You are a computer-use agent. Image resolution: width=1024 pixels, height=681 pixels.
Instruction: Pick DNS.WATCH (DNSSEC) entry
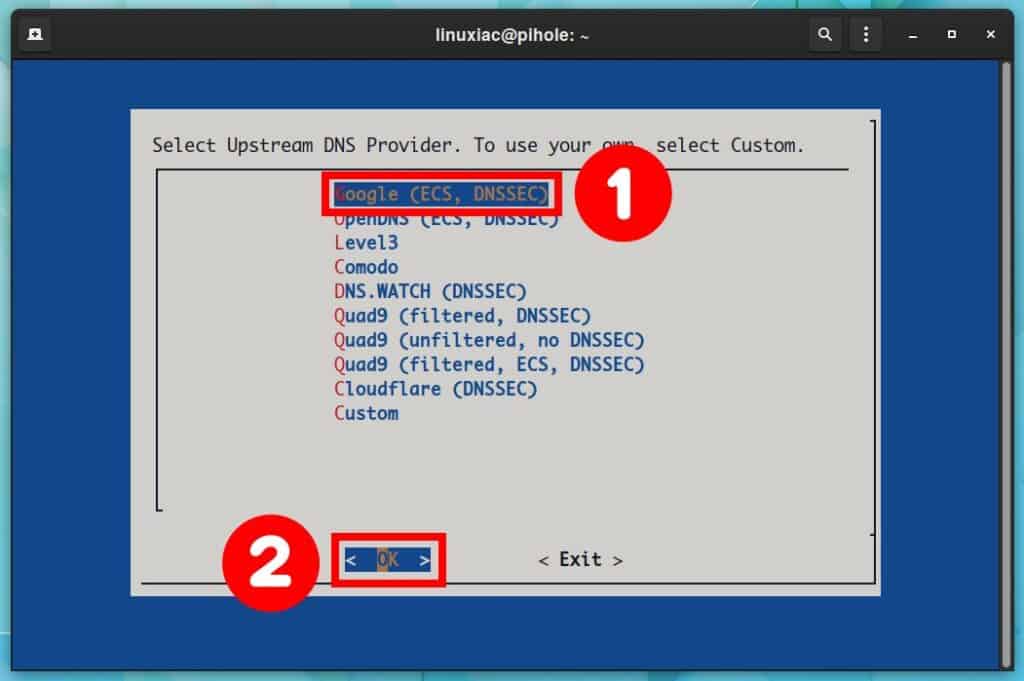[x=430, y=291]
